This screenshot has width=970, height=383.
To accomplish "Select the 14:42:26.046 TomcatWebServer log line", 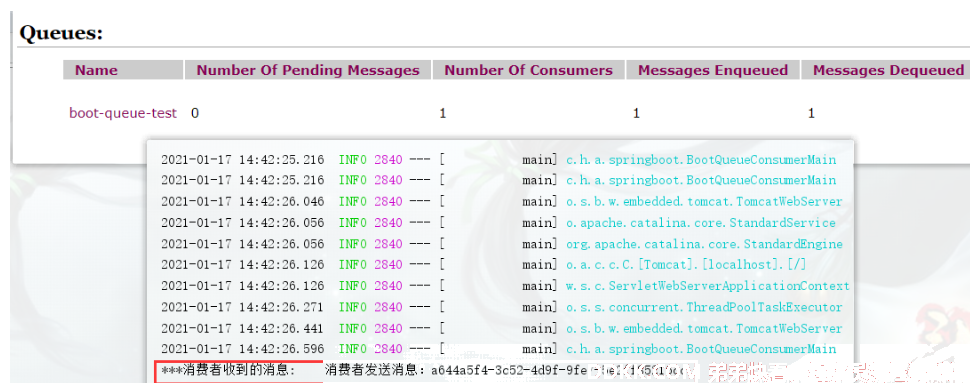I will (502, 202).
